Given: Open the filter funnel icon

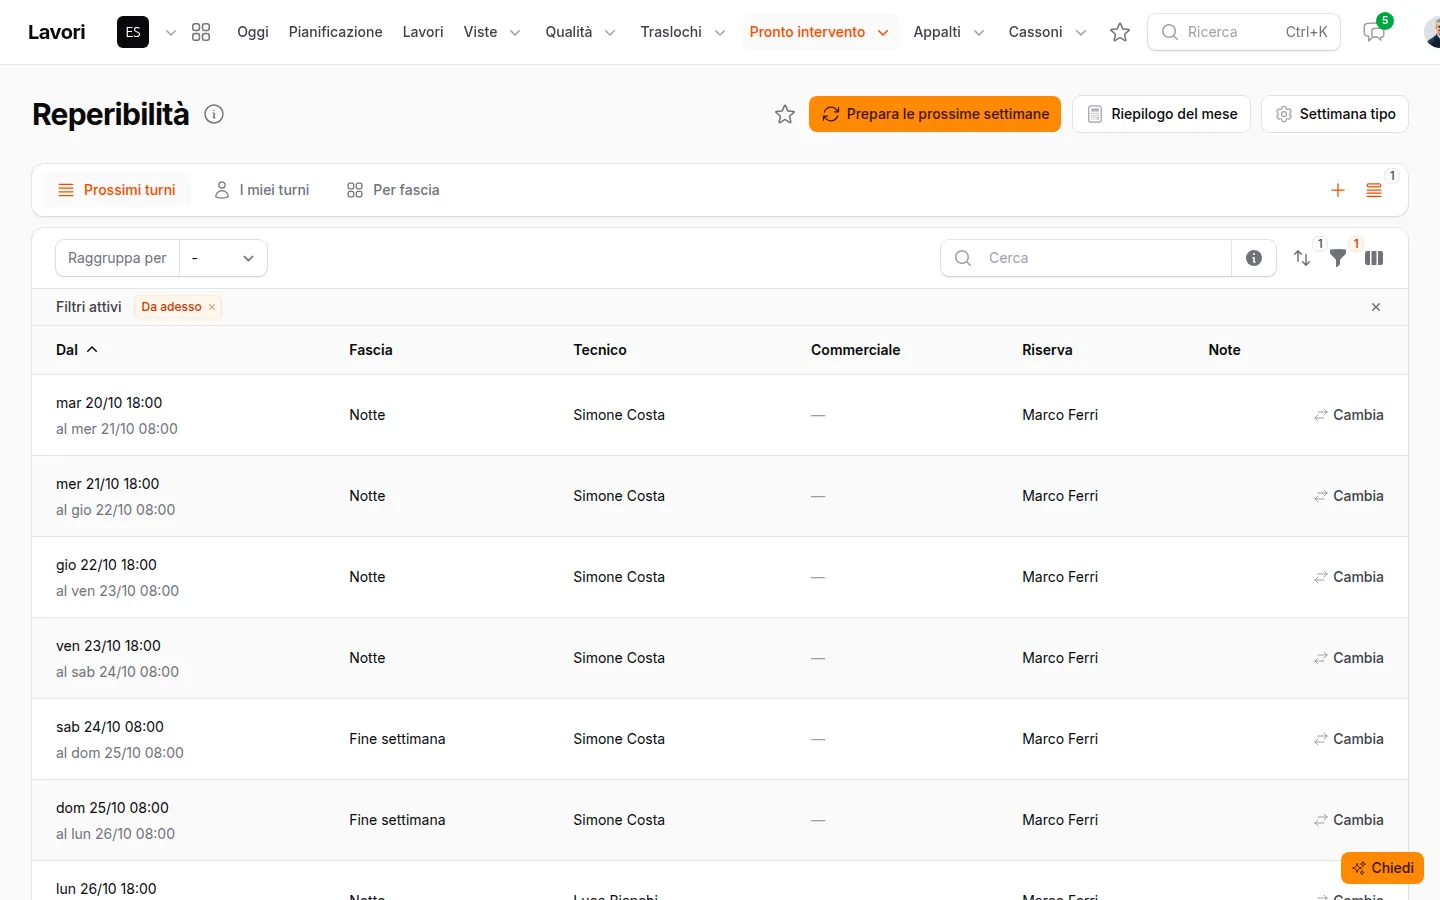Looking at the screenshot, I should click(x=1338, y=258).
